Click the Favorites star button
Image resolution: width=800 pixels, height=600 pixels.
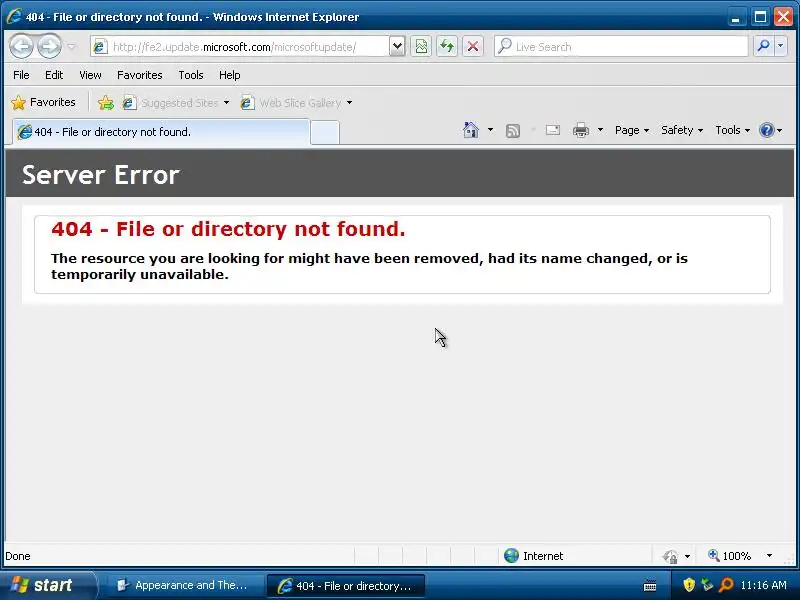point(43,103)
